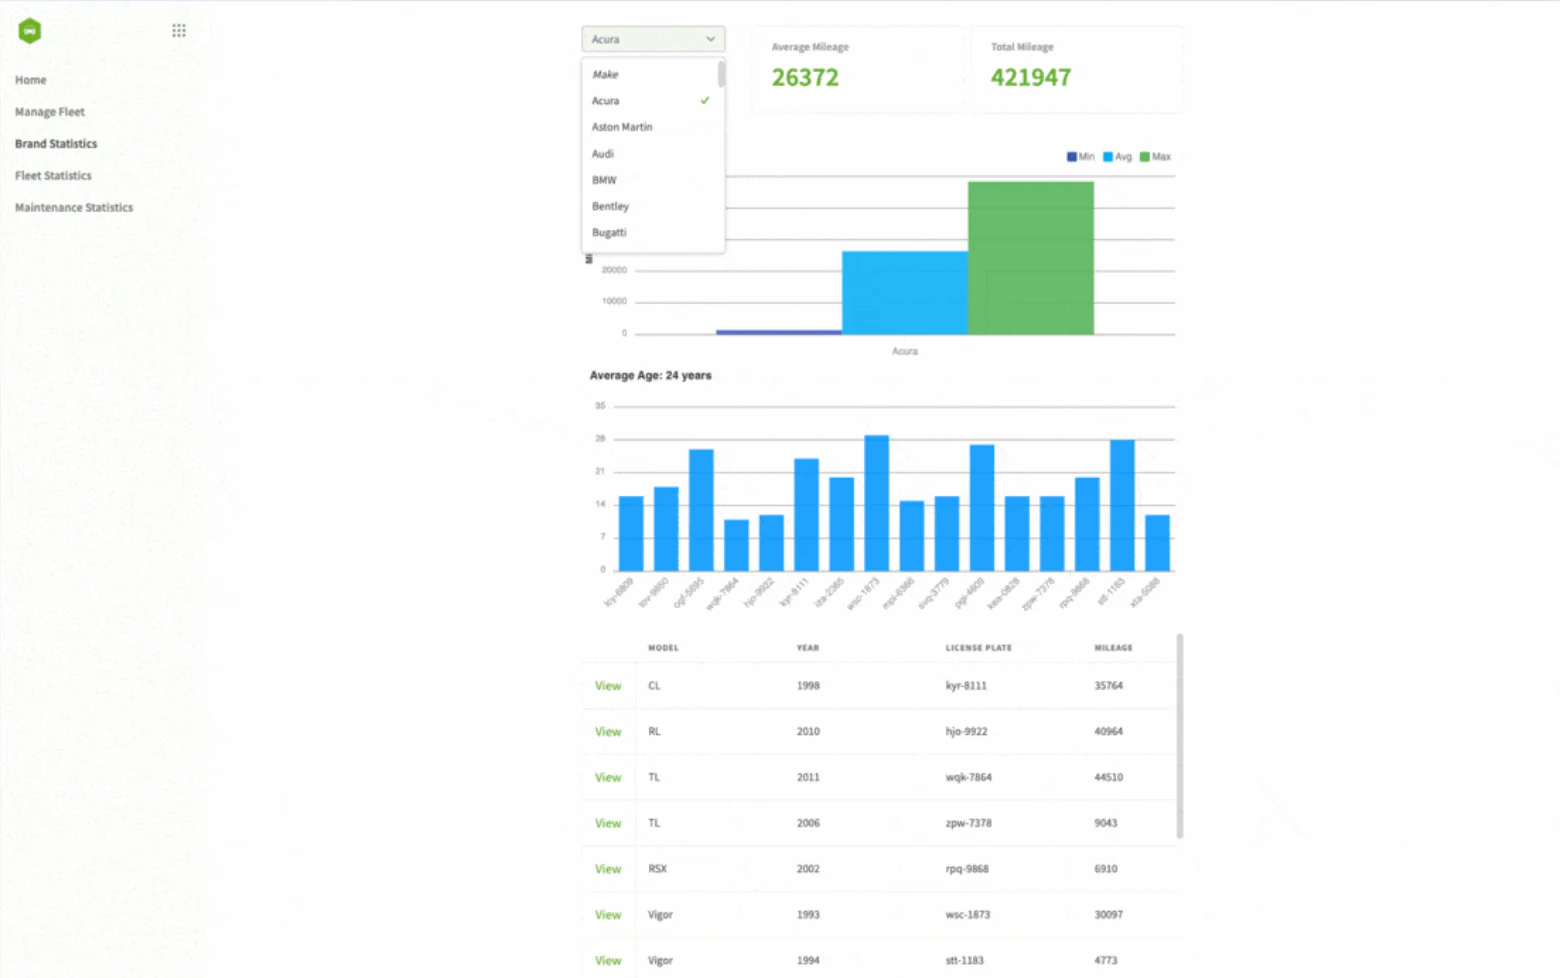Click the green hexagon car logo
This screenshot has height=978, width=1560.
pyautogui.click(x=30, y=31)
